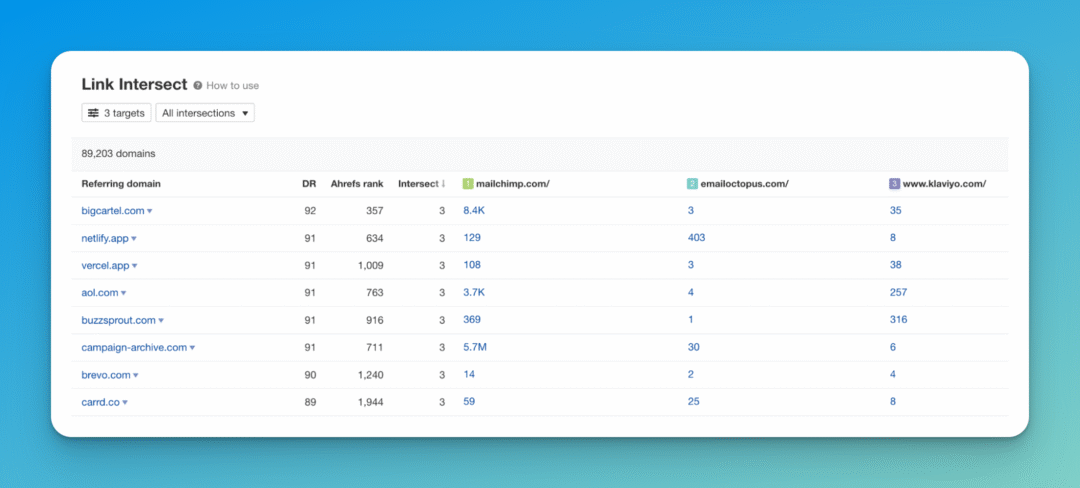This screenshot has width=1080, height=488.
Task: Expand the netlify.app dropdown arrow
Action: (x=134, y=239)
